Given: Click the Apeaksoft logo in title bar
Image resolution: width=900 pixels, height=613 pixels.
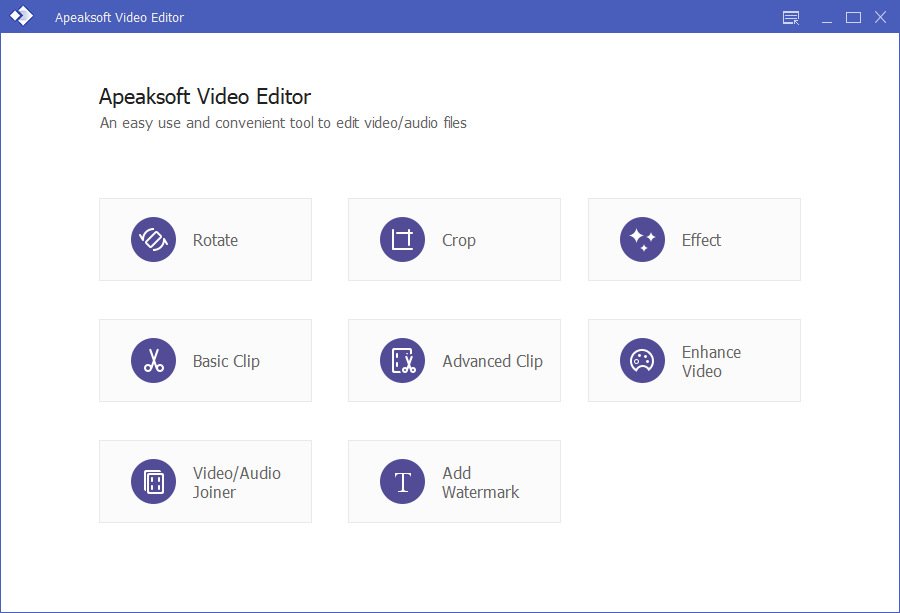Looking at the screenshot, I should (x=21, y=16).
